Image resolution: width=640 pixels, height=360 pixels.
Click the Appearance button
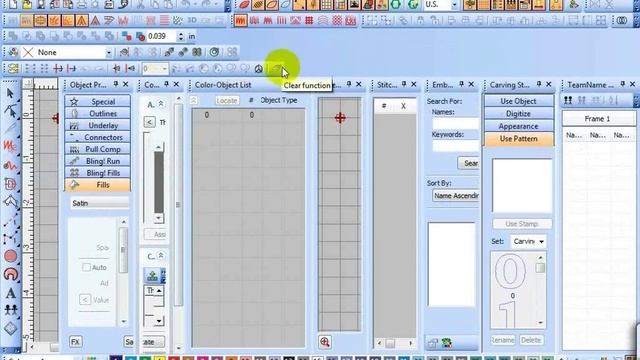coord(518,126)
